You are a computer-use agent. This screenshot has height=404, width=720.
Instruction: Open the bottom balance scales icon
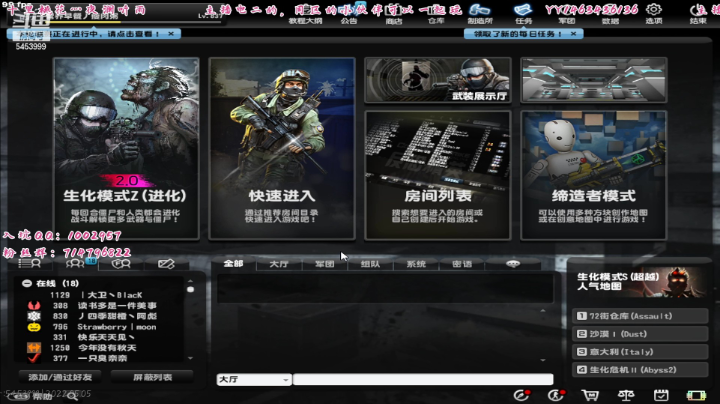pos(626,395)
